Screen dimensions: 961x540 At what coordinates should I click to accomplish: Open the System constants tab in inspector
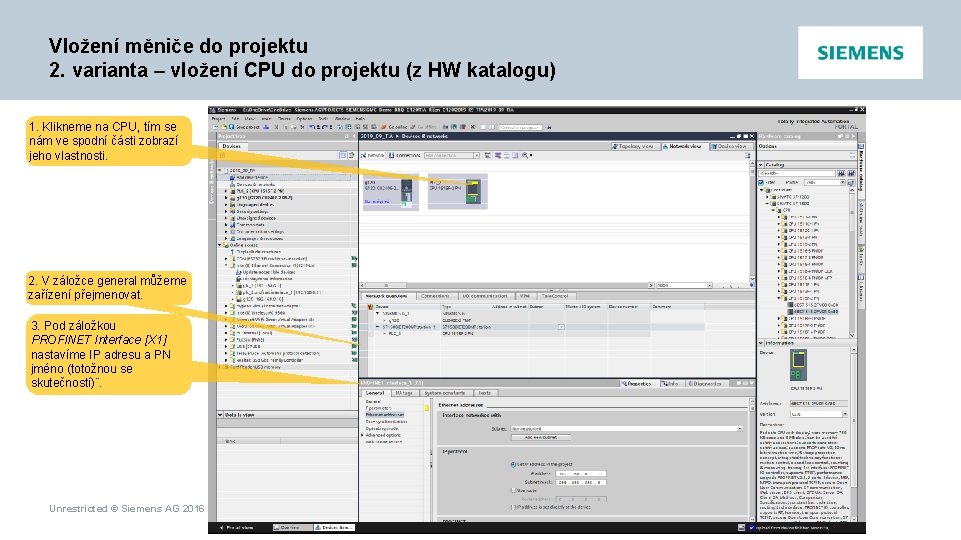click(445, 393)
